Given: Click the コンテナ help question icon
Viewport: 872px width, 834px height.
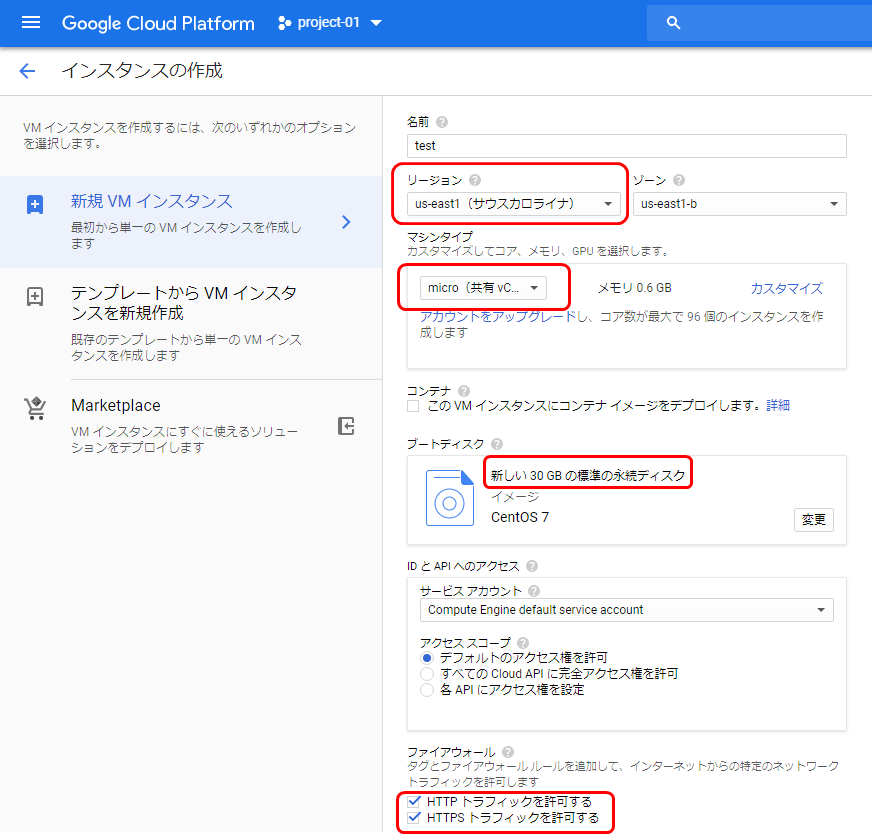Looking at the screenshot, I should 464,391.
